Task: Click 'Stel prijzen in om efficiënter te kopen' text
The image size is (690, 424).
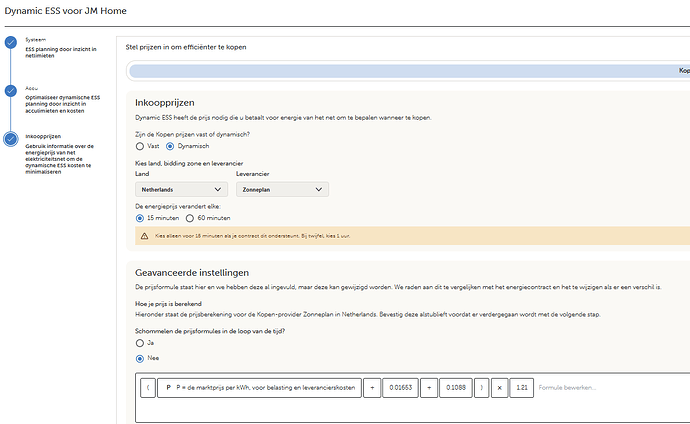Action: point(186,47)
